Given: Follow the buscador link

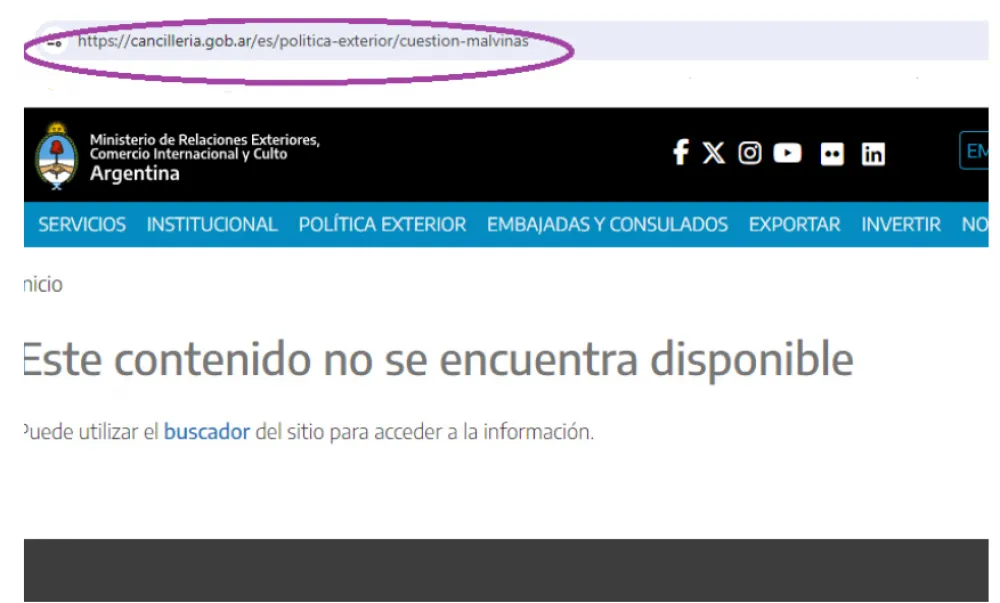Looking at the screenshot, I should 207,432.
